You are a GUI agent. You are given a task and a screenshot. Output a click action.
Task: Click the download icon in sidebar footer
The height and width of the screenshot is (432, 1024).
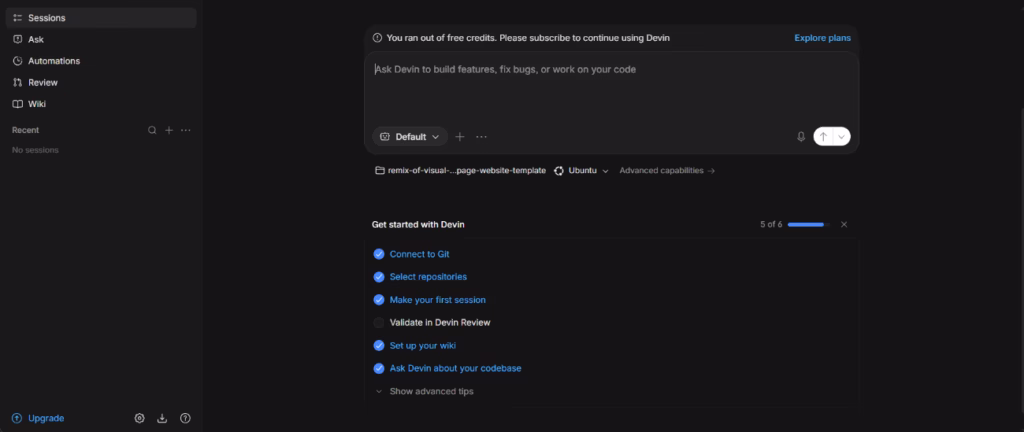(x=162, y=418)
